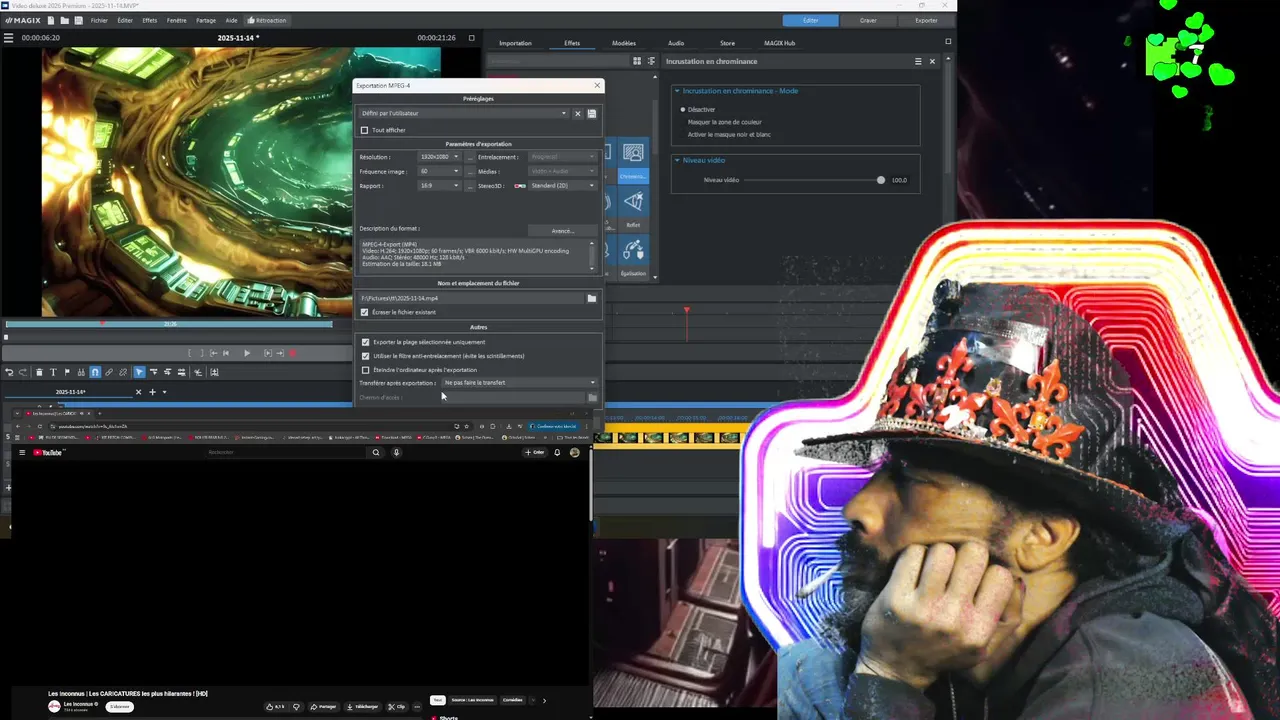Click the grid view icon in Effets panel
Viewport: 1280px width, 720px height.
(637, 61)
